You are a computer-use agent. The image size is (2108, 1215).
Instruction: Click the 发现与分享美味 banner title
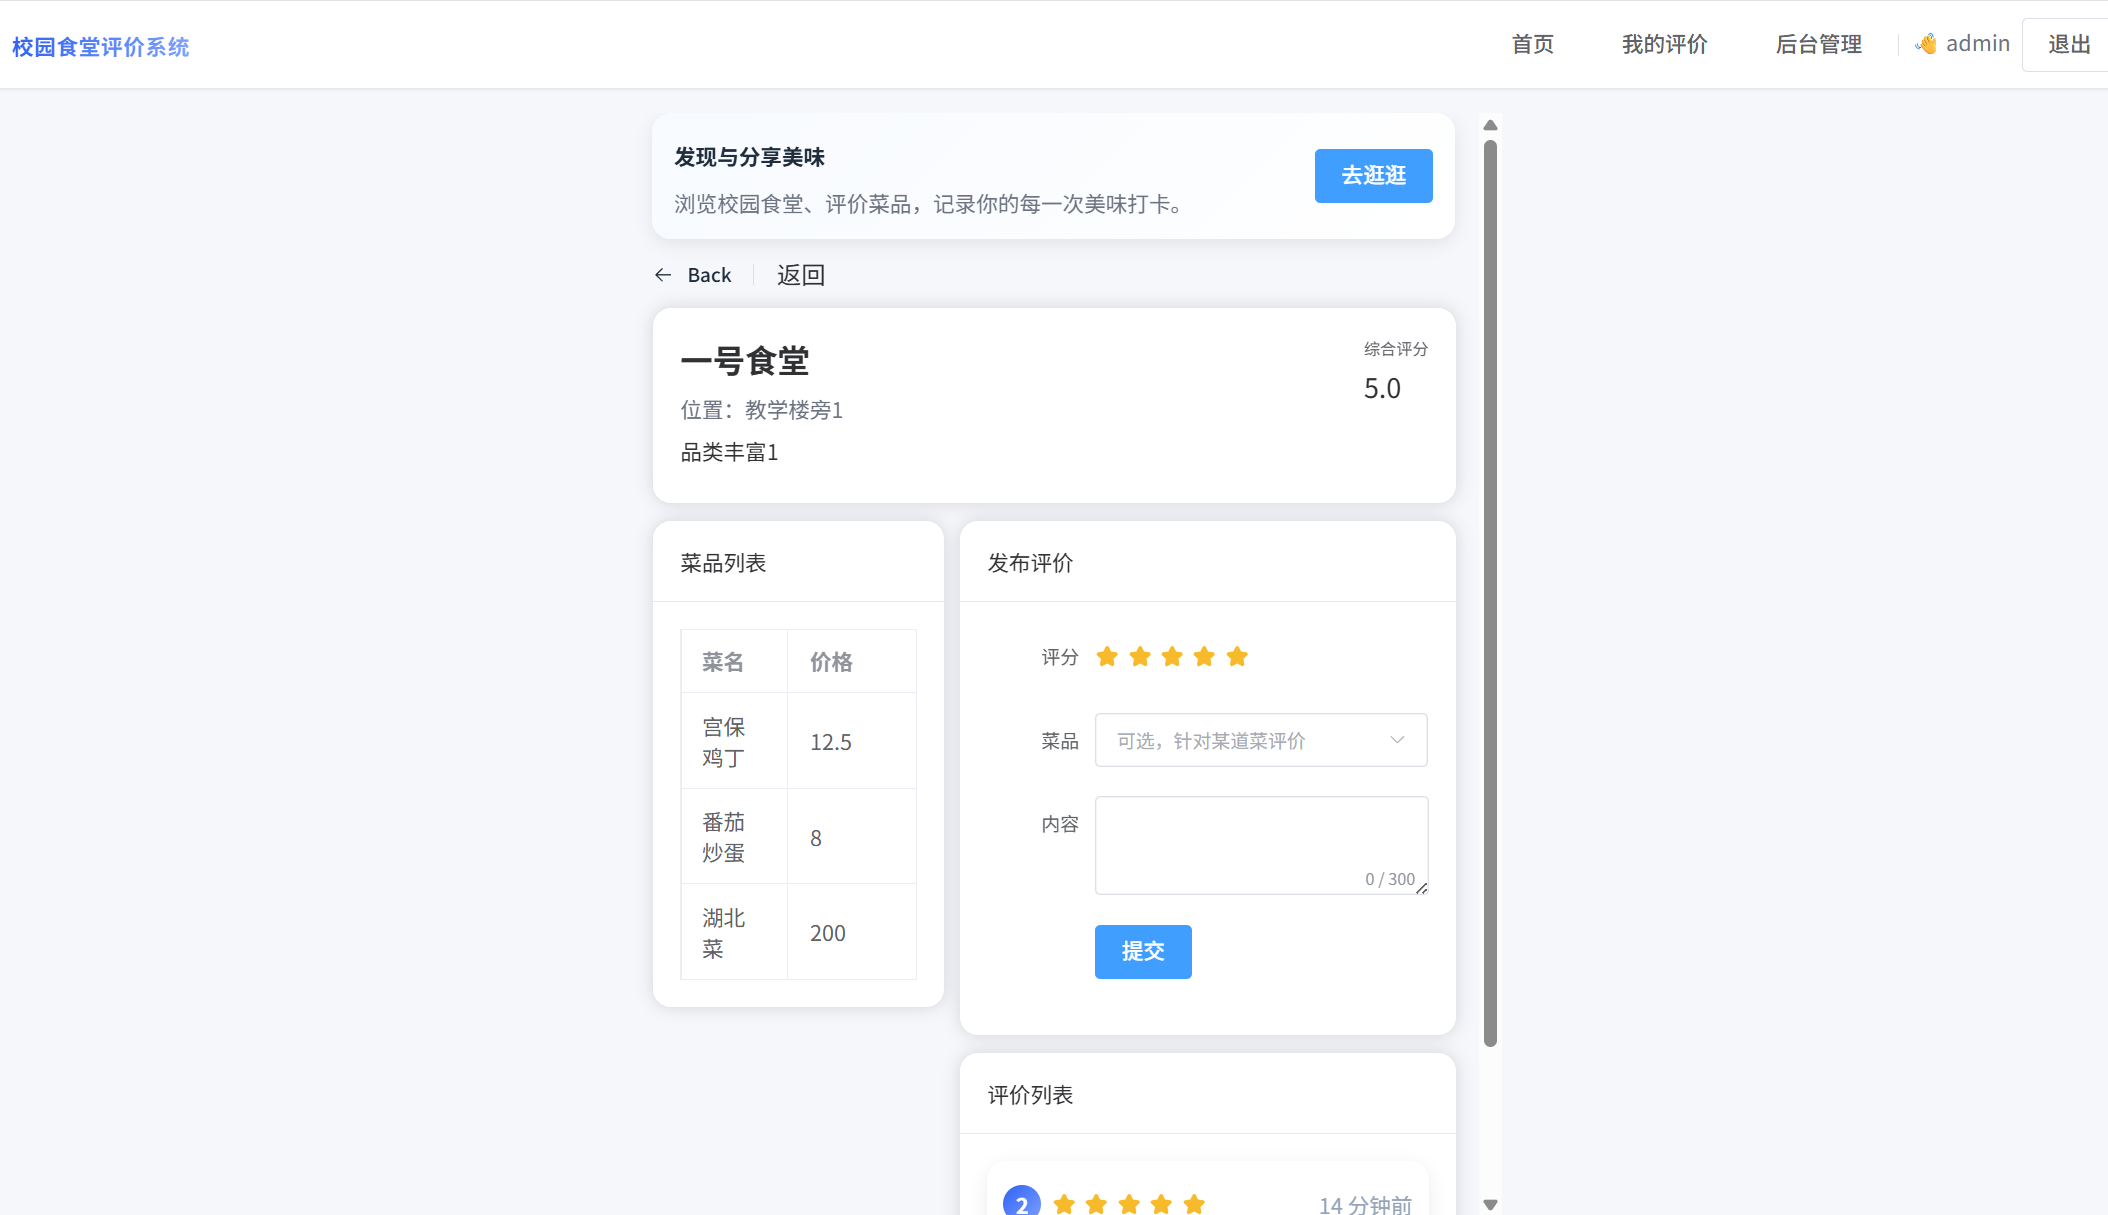click(749, 157)
